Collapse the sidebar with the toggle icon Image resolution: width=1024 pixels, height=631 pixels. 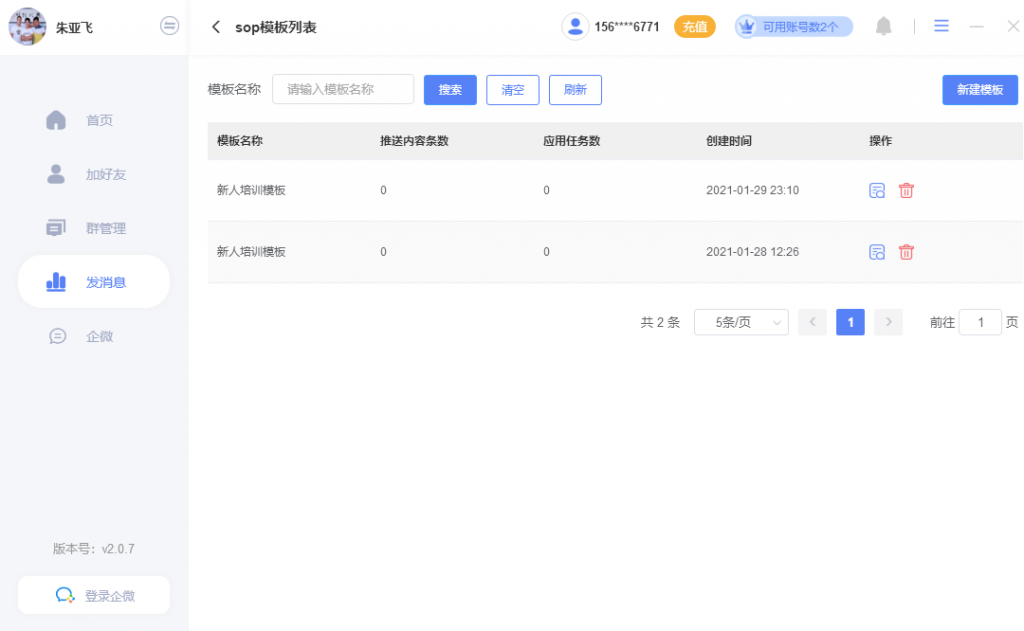coord(170,26)
